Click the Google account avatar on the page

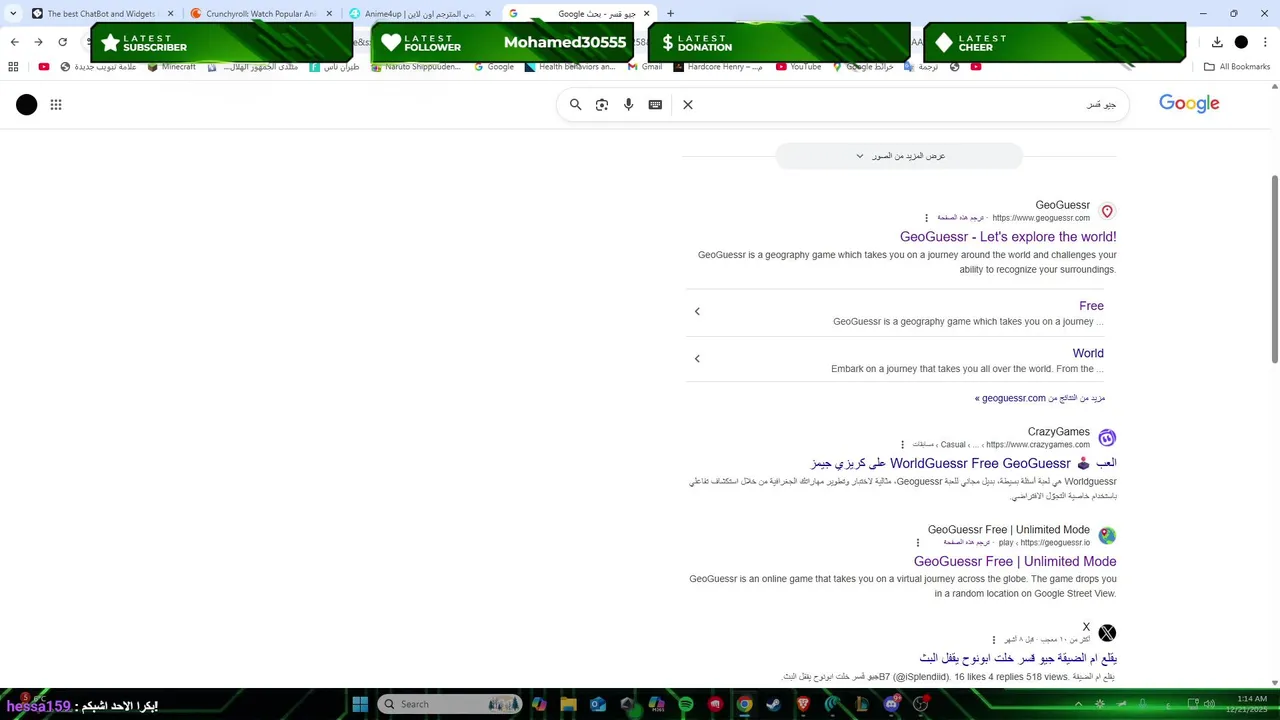[x=27, y=104]
